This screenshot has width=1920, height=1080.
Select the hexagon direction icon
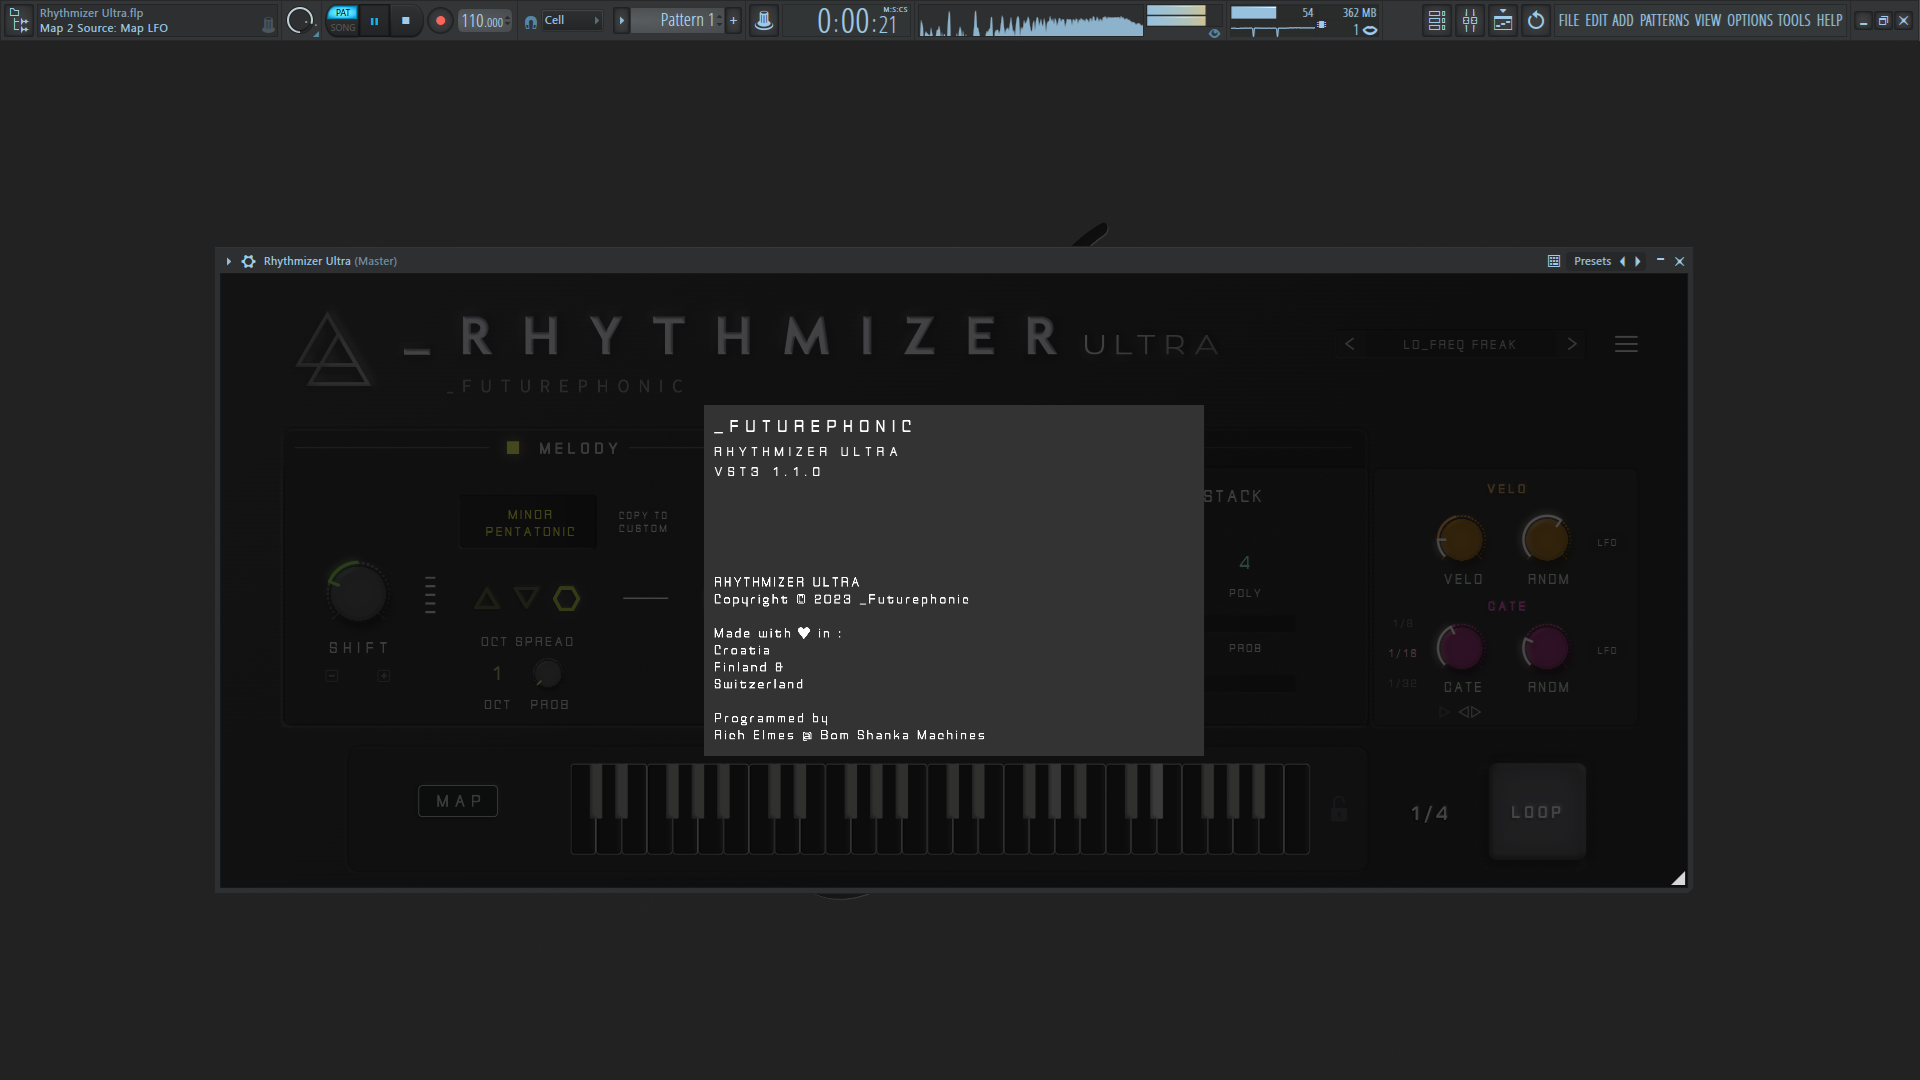click(x=567, y=598)
